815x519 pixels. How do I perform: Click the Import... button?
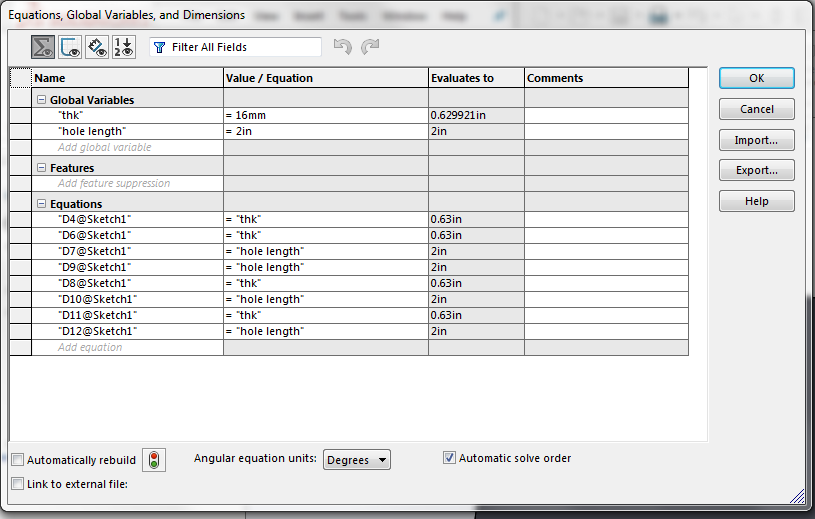pyautogui.click(x=757, y=140)
